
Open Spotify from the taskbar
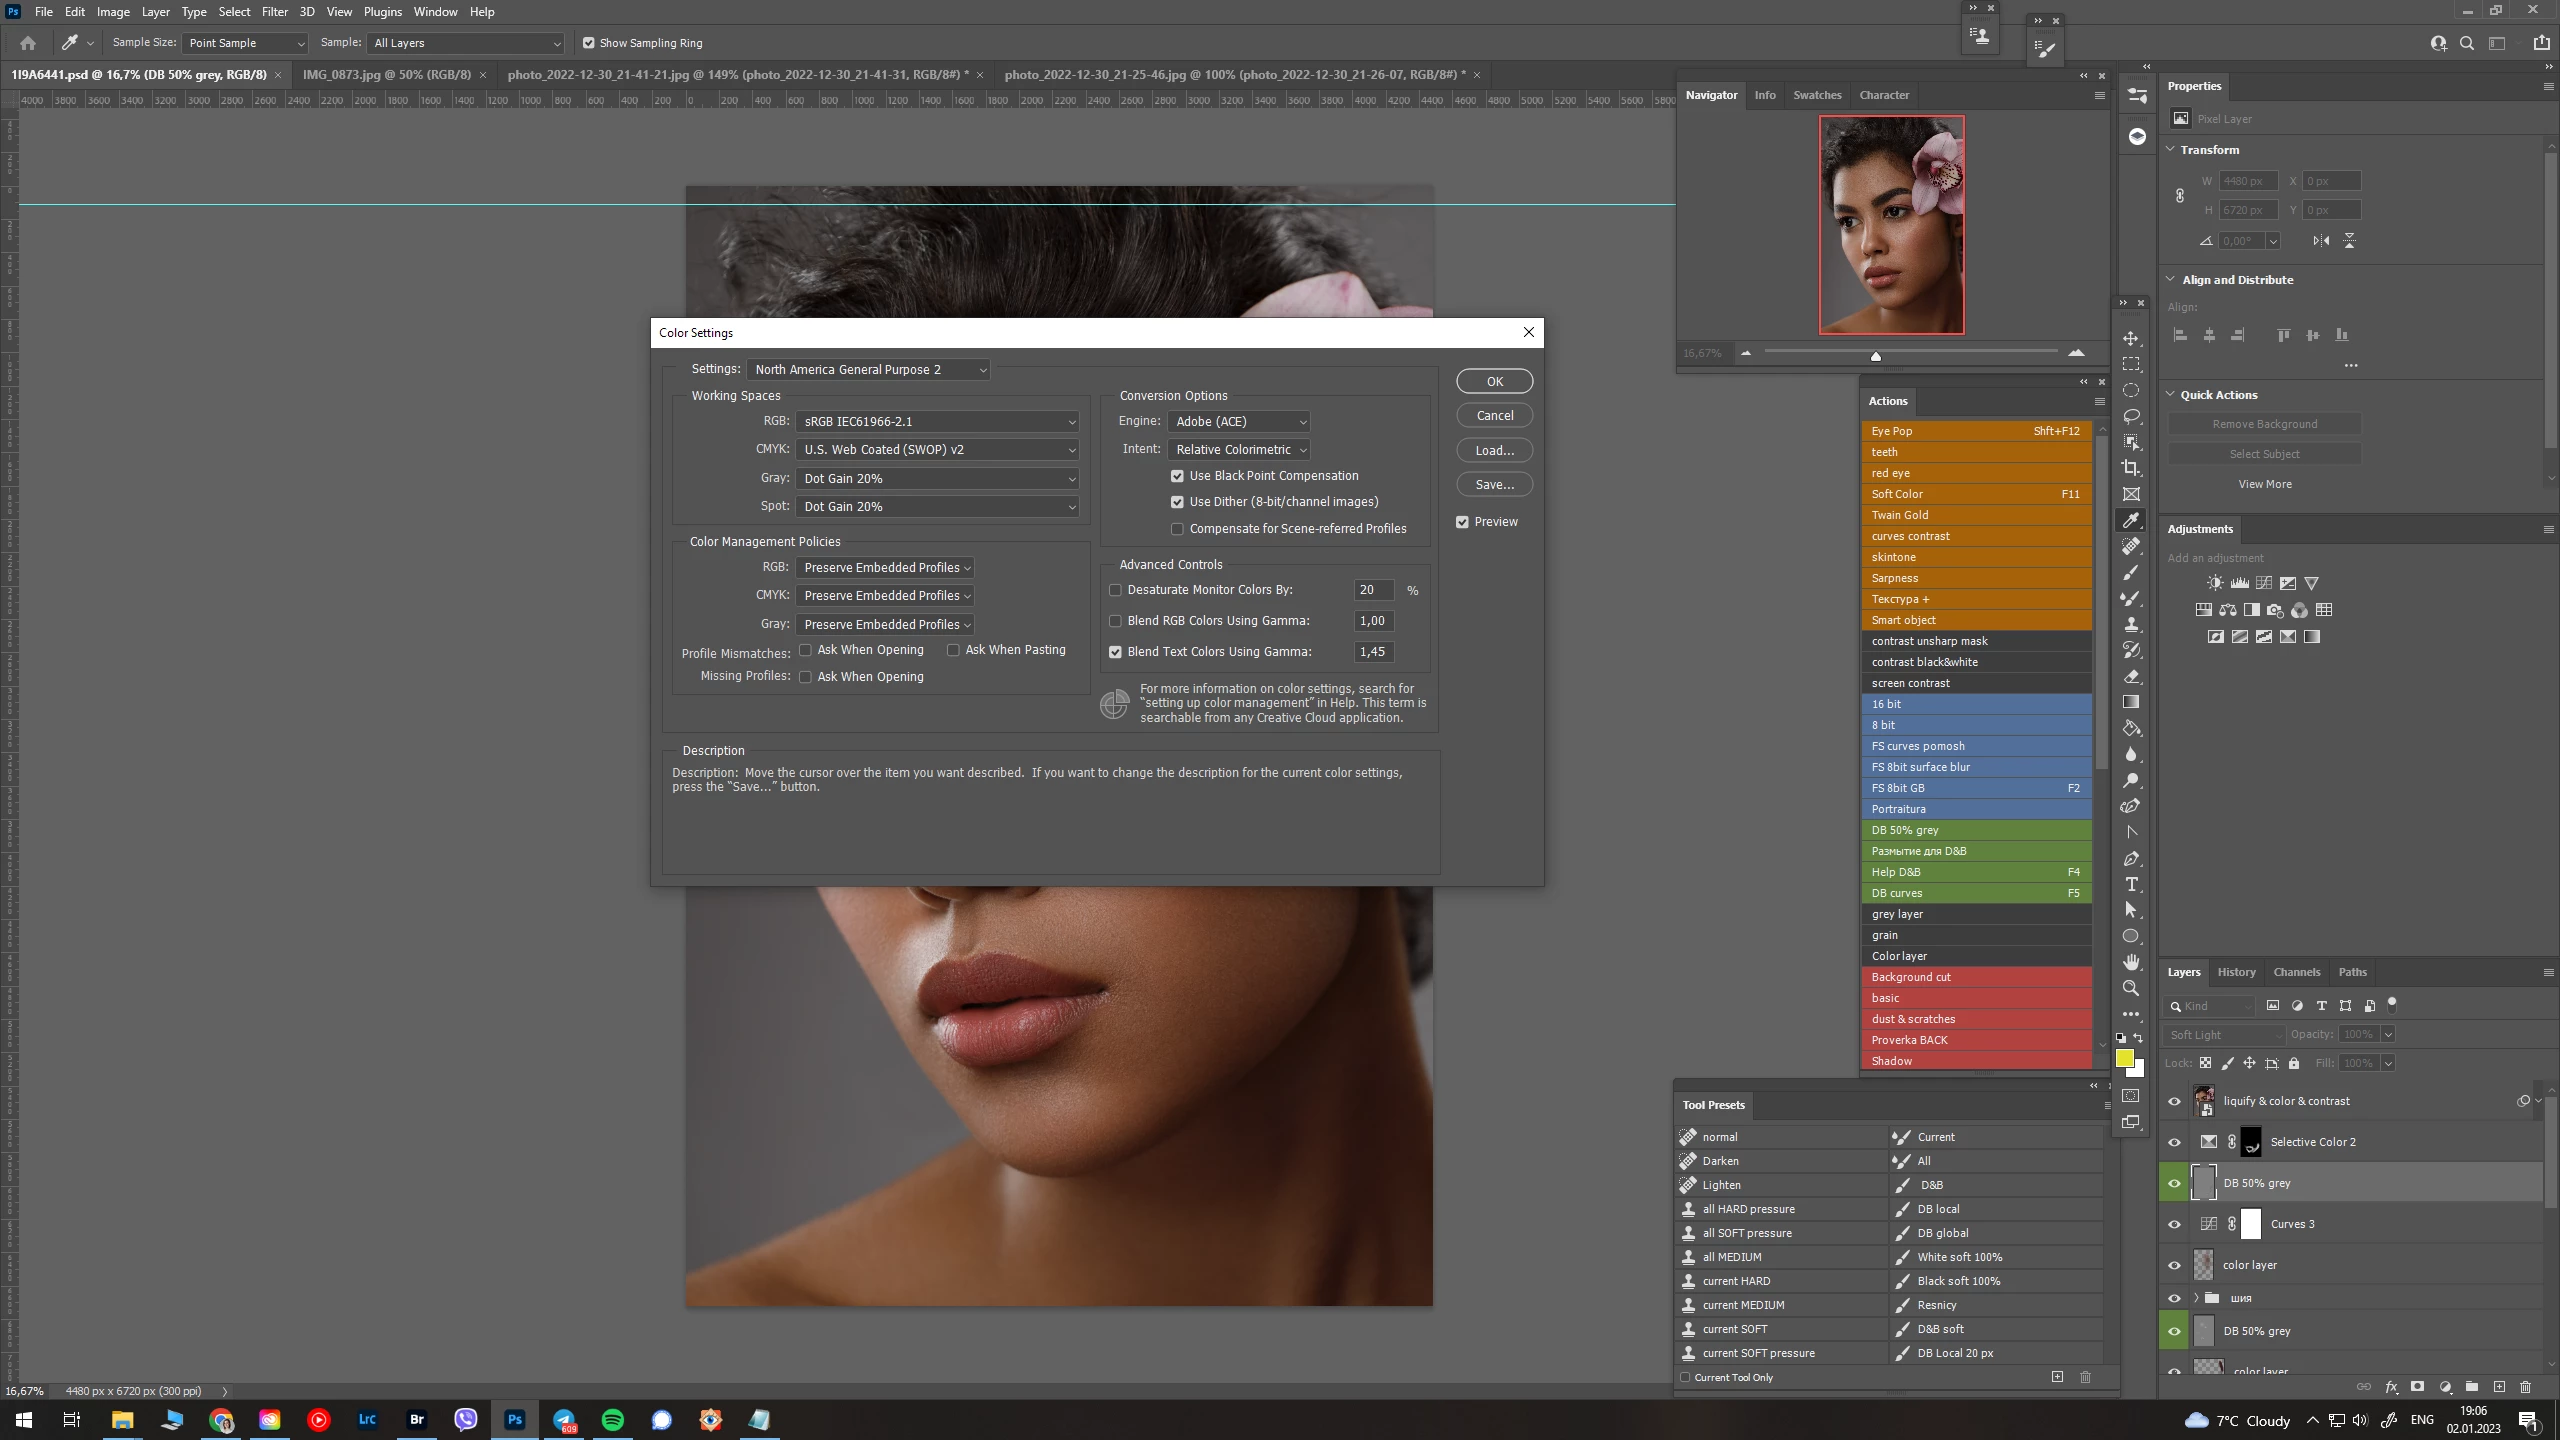coord(612,1420)
